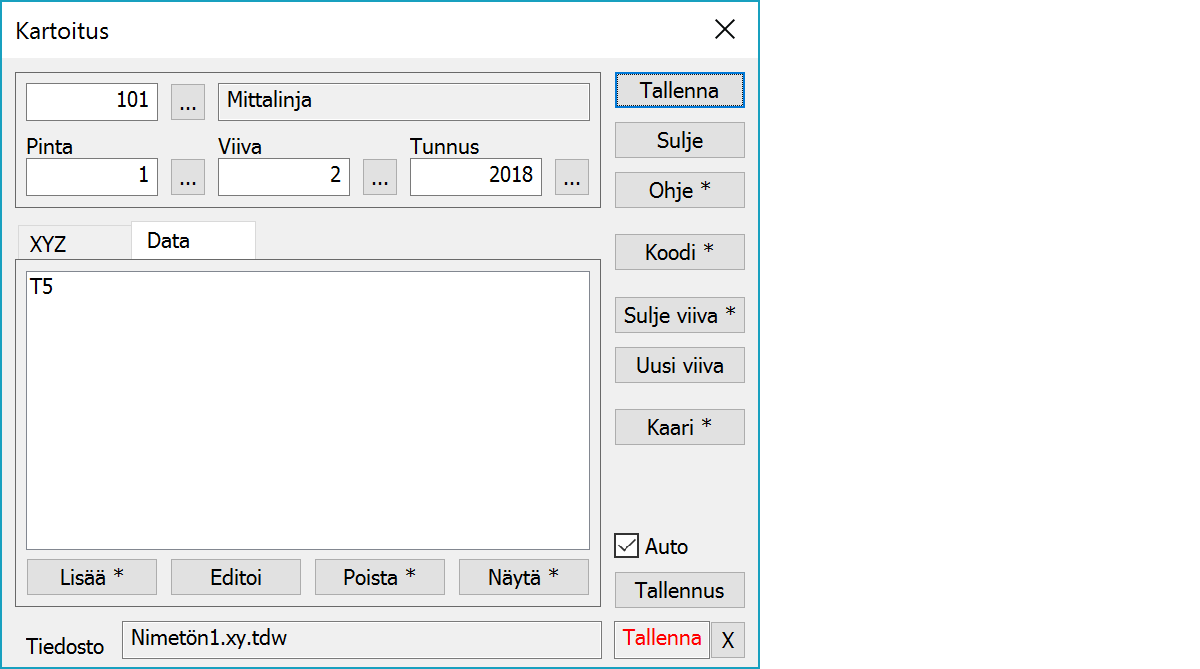Open help with the Ohje button

pyautogui.click(x=680, y=190)
